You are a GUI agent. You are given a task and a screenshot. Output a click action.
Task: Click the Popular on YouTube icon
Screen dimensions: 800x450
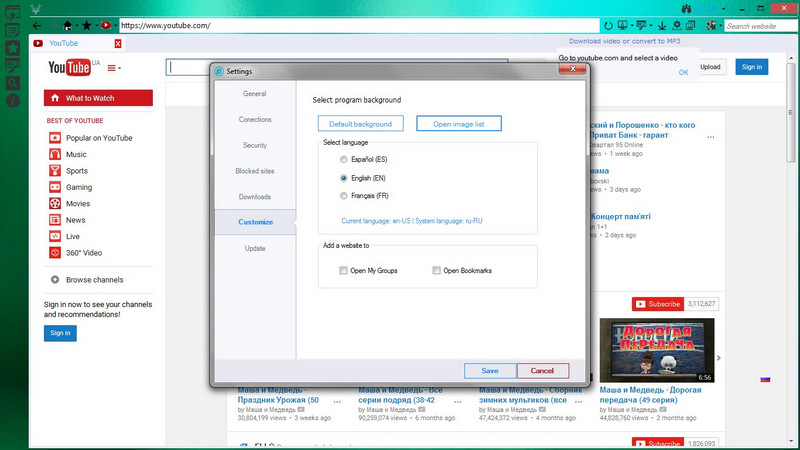[x=55, y=138]
